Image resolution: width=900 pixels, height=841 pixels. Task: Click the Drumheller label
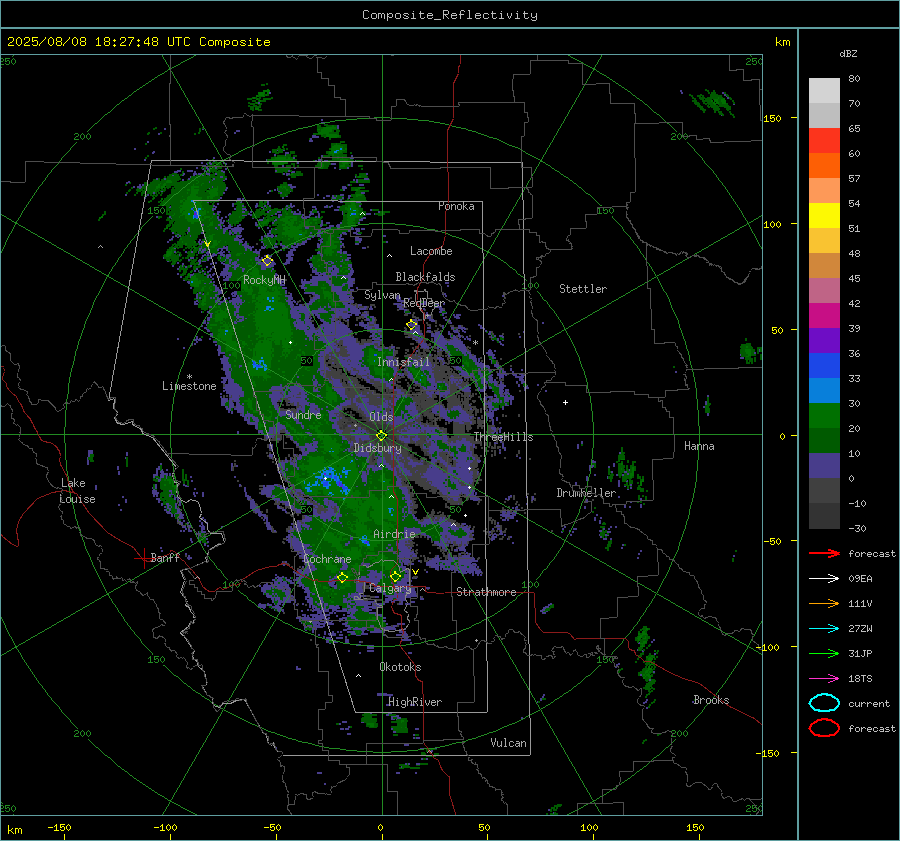586,493
